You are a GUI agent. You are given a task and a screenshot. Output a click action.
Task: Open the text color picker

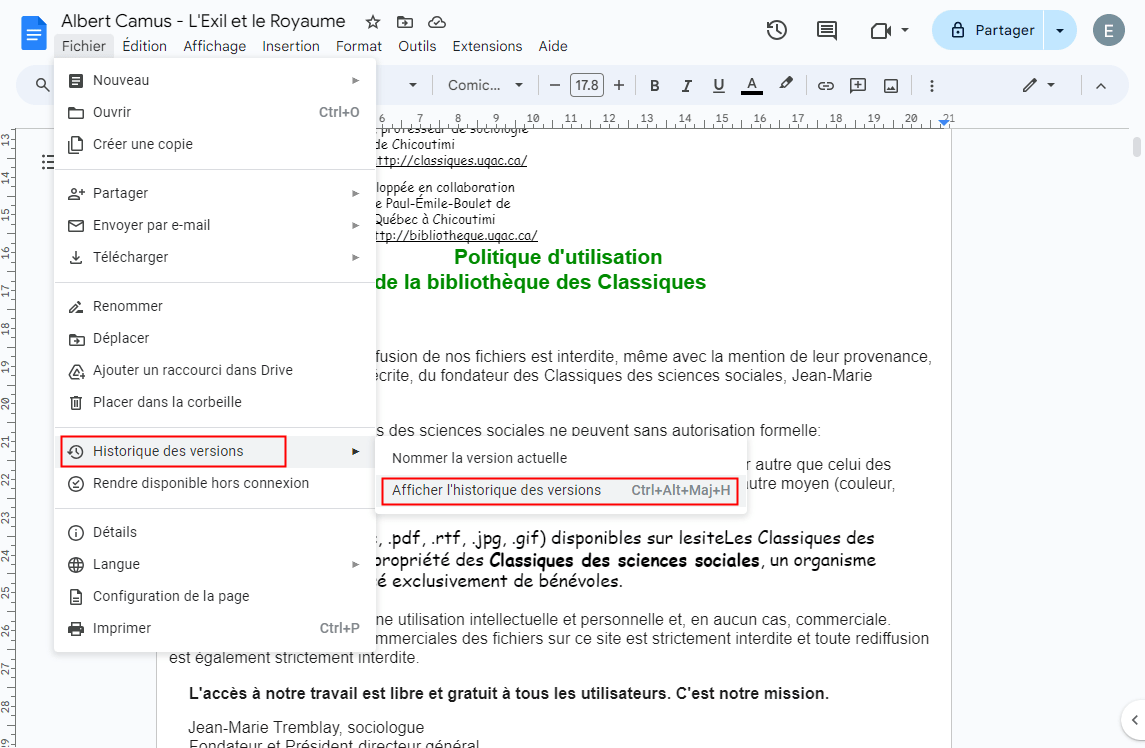(752, 86)
